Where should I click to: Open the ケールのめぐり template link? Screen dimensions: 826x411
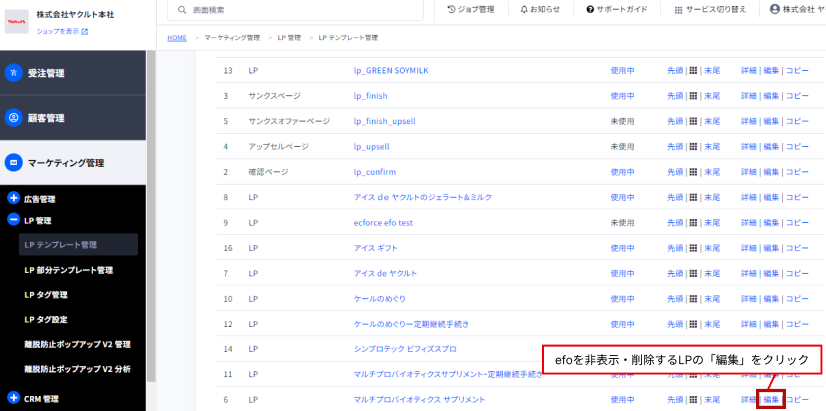click(x=380, y=299)
